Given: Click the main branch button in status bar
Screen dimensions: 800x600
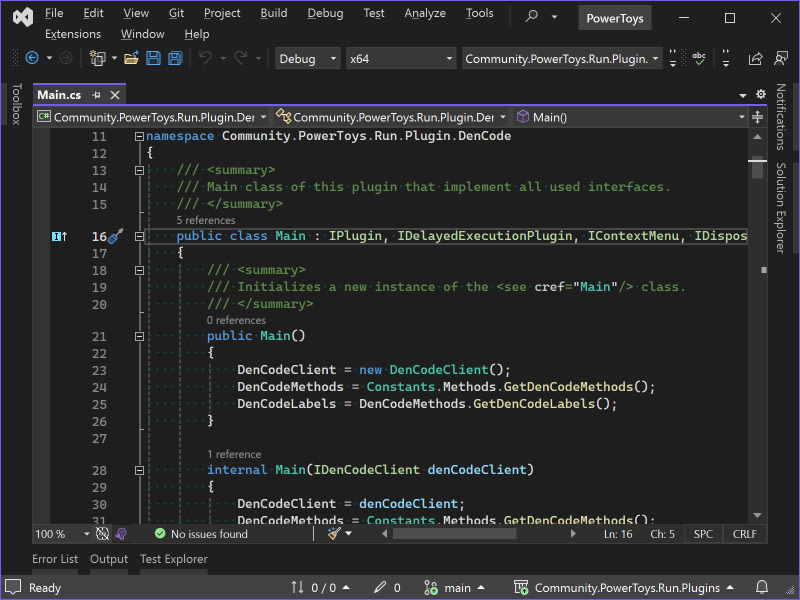Looking at the screenshot, I should 456,588.
